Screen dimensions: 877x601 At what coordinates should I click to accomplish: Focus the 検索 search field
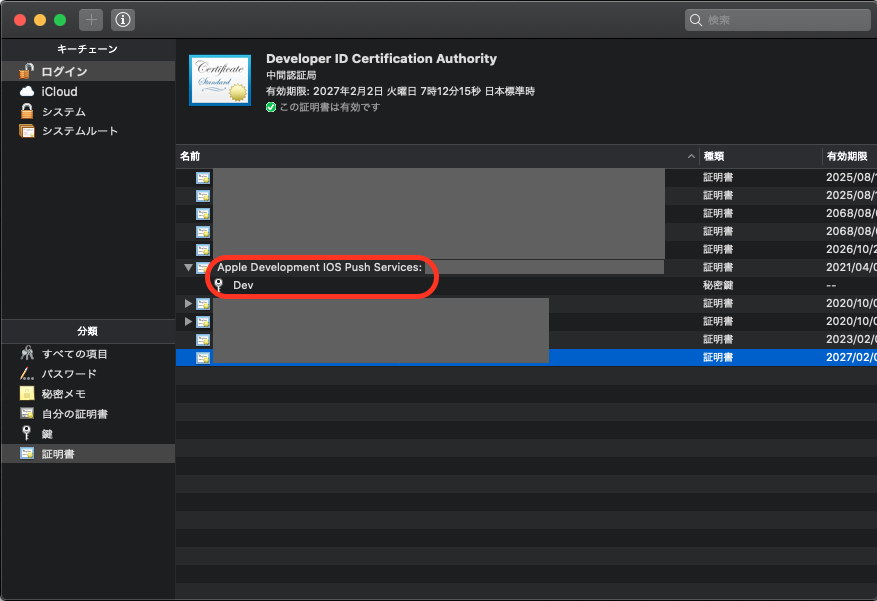pos(777,20)
